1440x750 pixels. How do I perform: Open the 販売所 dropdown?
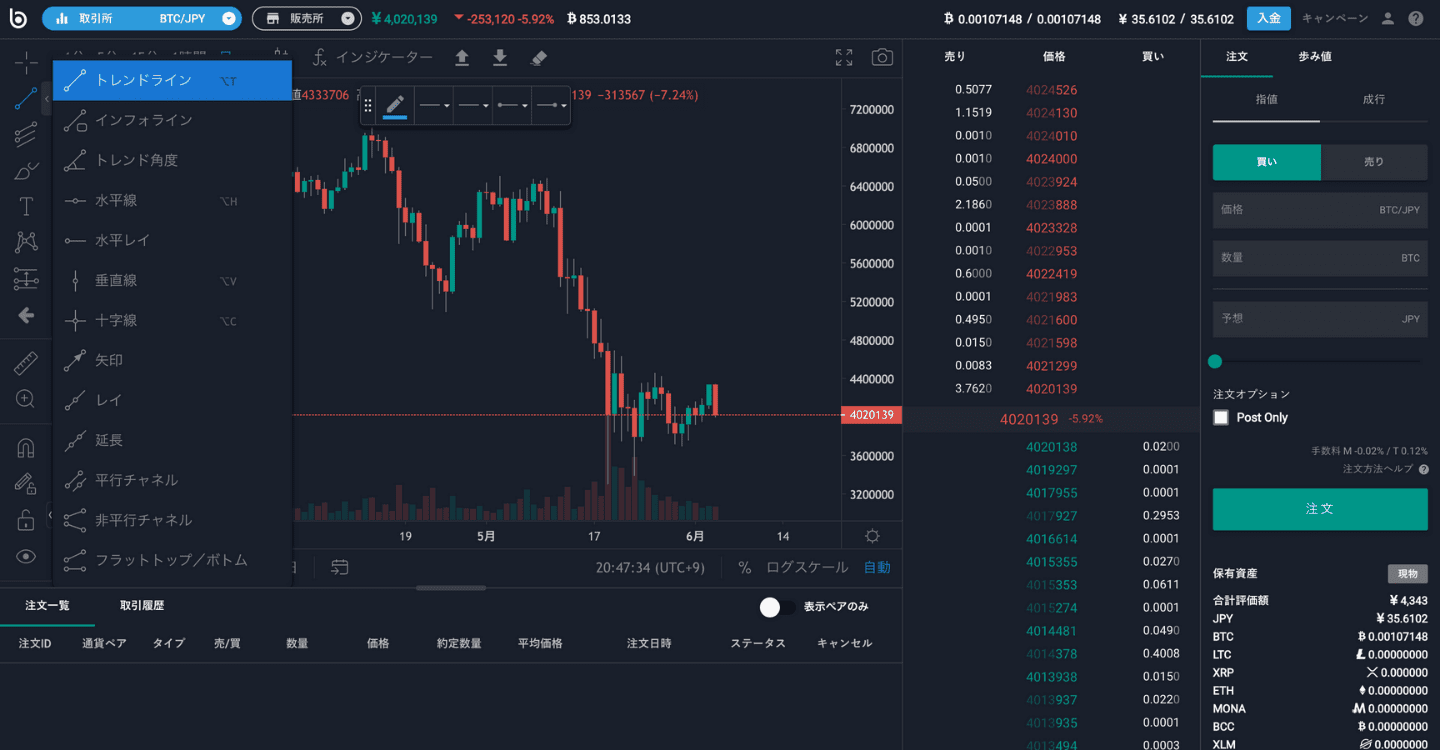[x=306, y=18]
